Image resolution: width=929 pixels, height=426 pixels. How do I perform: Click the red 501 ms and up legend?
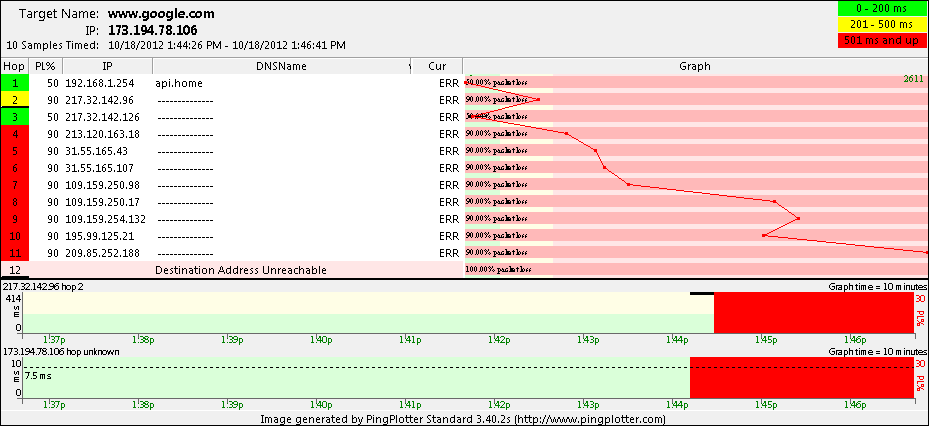[x=883, y=40]
